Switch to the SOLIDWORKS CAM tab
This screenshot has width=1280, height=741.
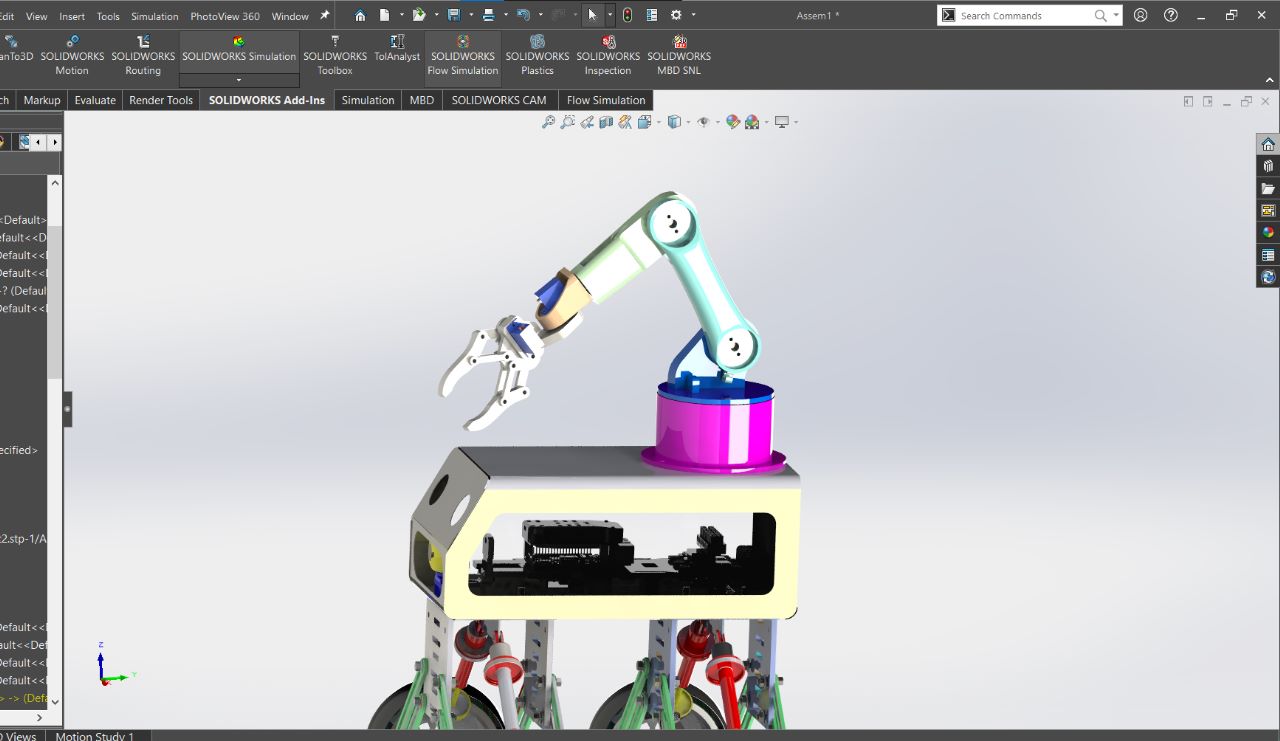coord(499,100)
